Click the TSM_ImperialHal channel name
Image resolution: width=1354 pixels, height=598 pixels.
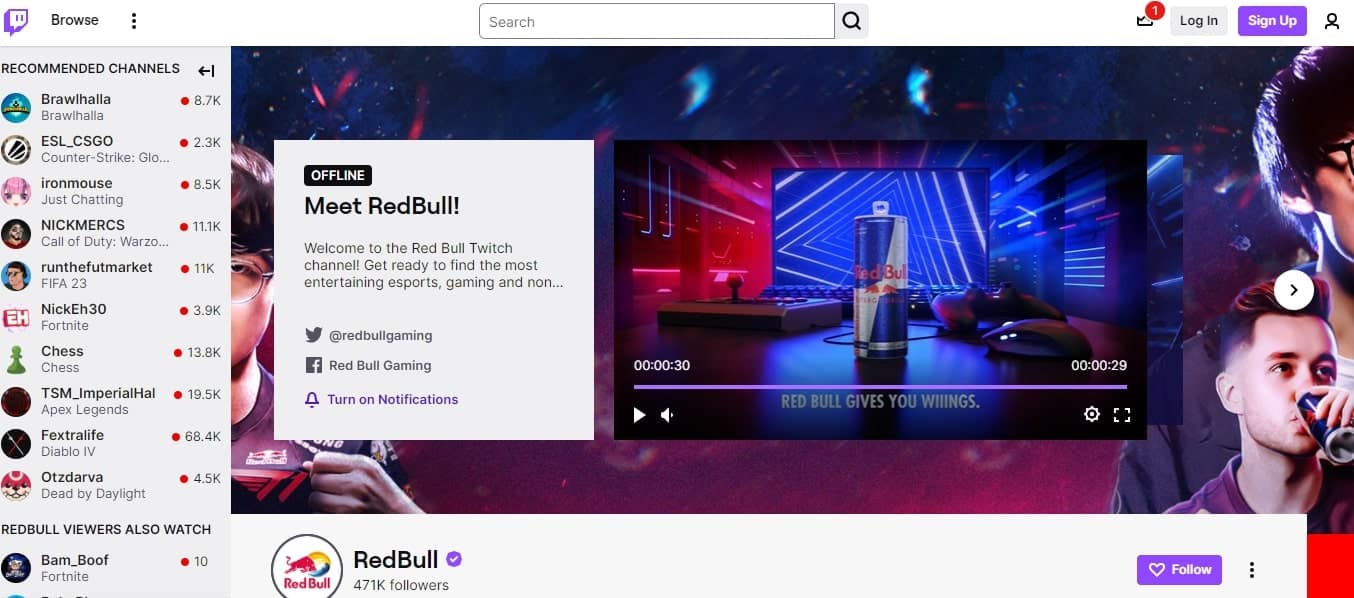click(98, 393)
